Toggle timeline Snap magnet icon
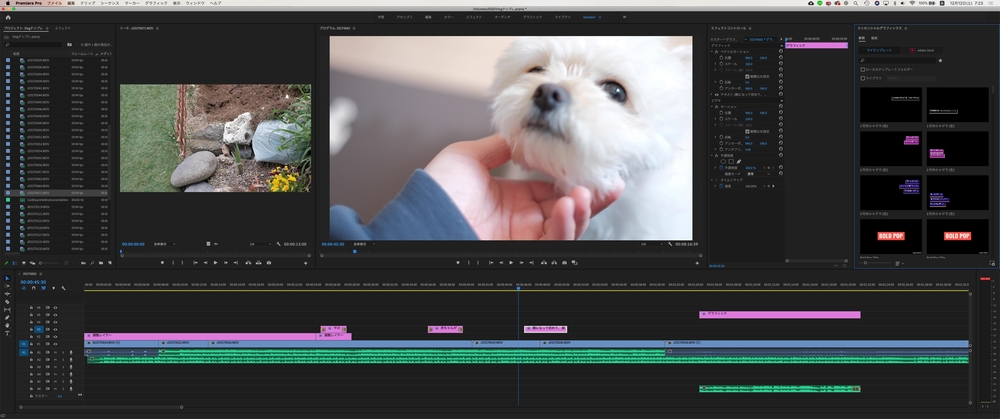This screenshot has height=419, width=1000. pyautogui.click(x=34, y=288)
